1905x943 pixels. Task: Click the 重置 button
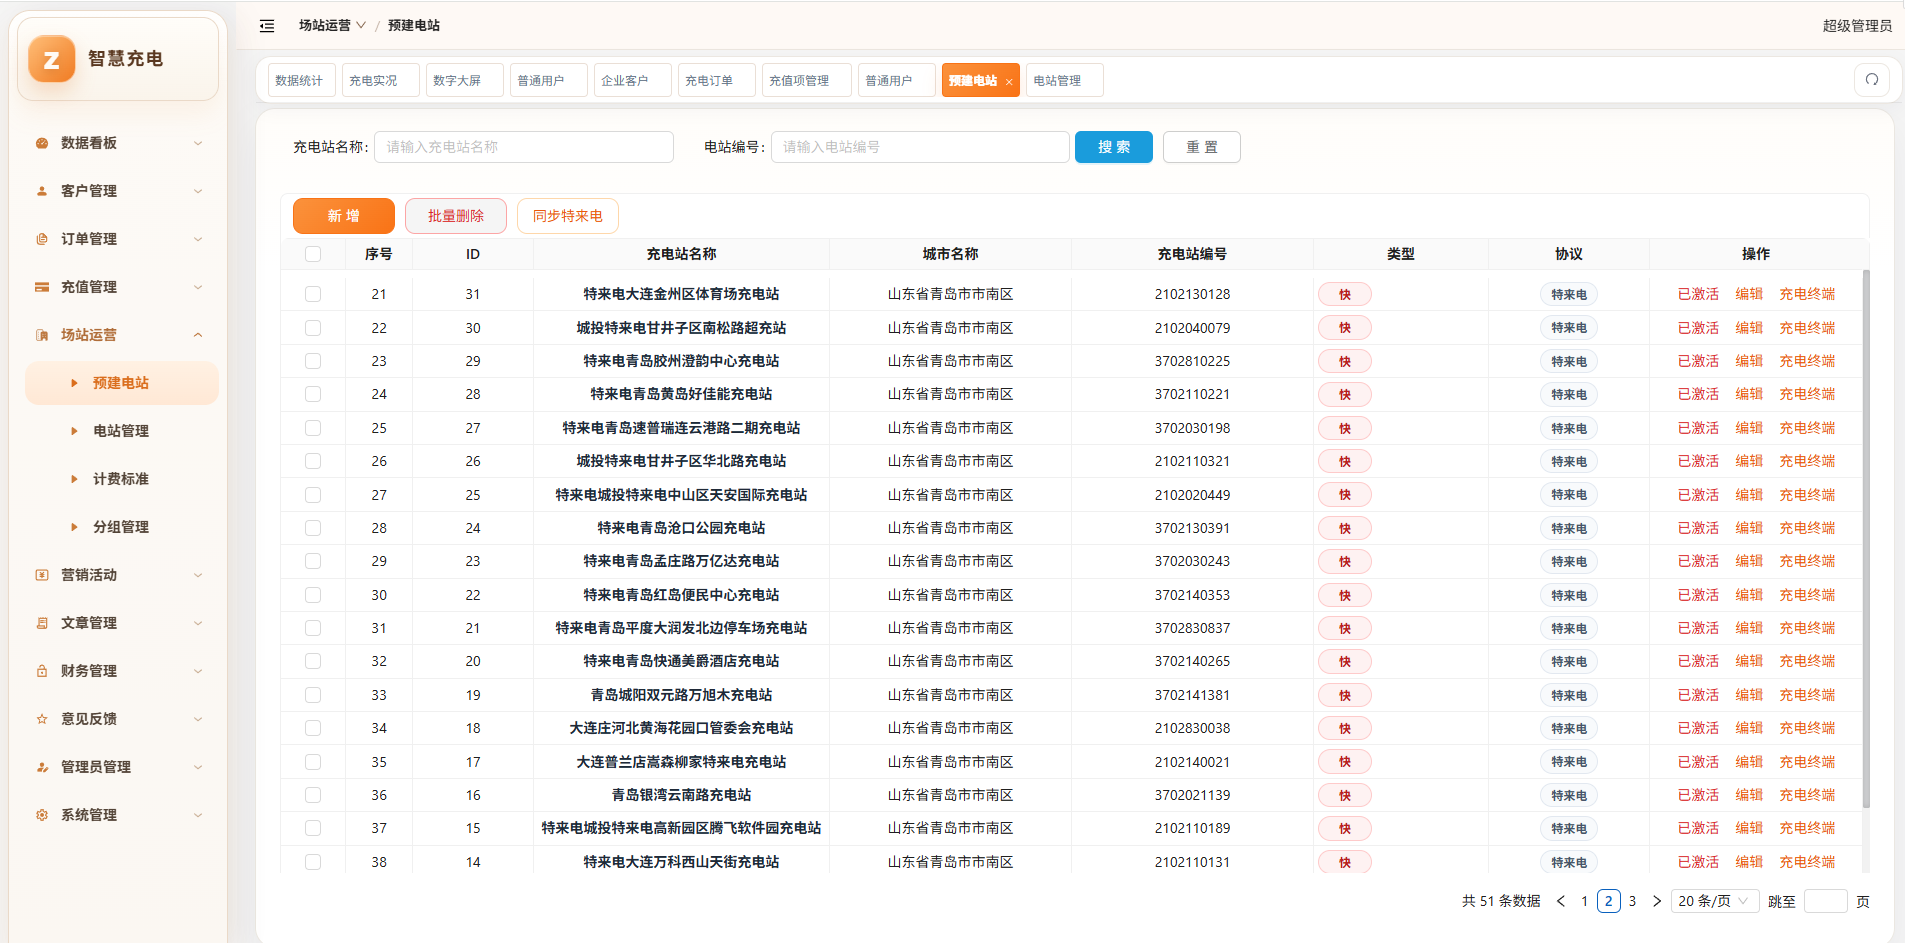tap(1202, 147)
